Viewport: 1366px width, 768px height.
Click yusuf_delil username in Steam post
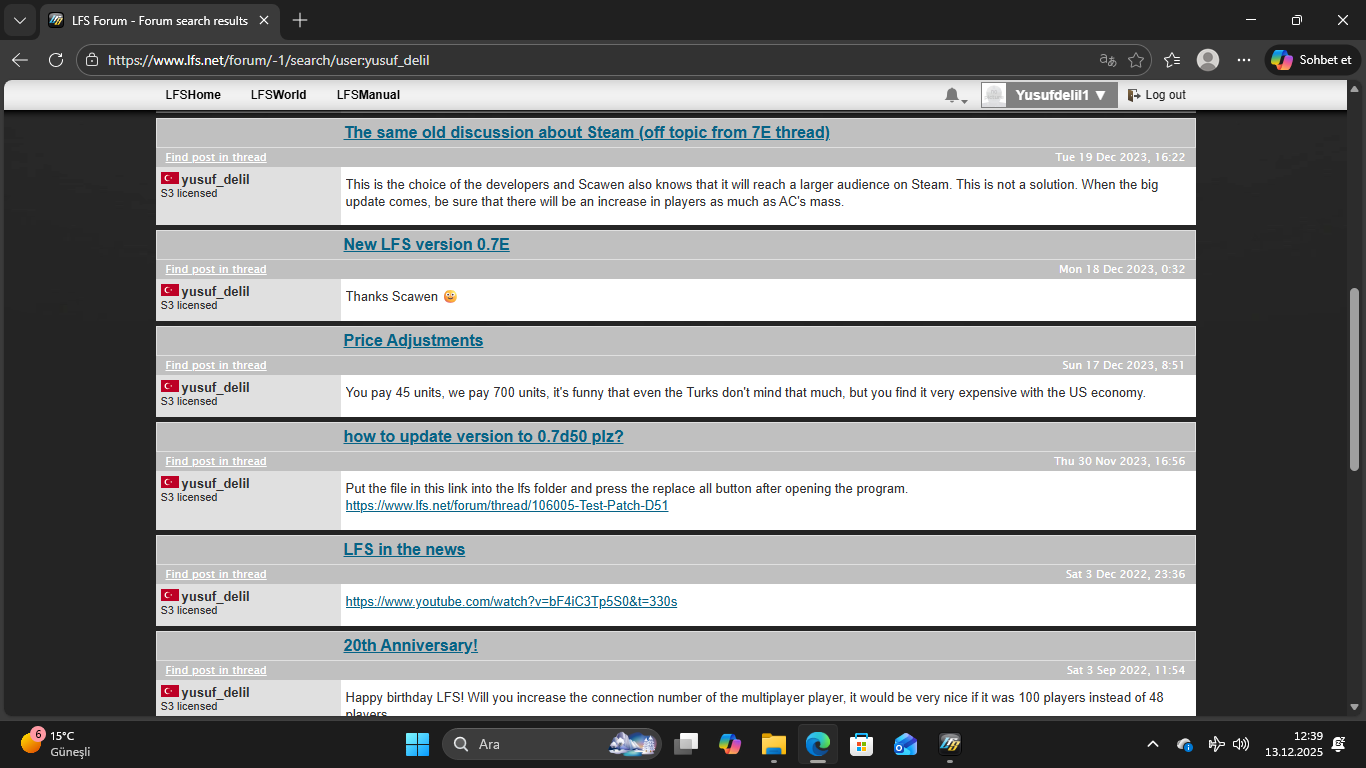click(215, 179)
